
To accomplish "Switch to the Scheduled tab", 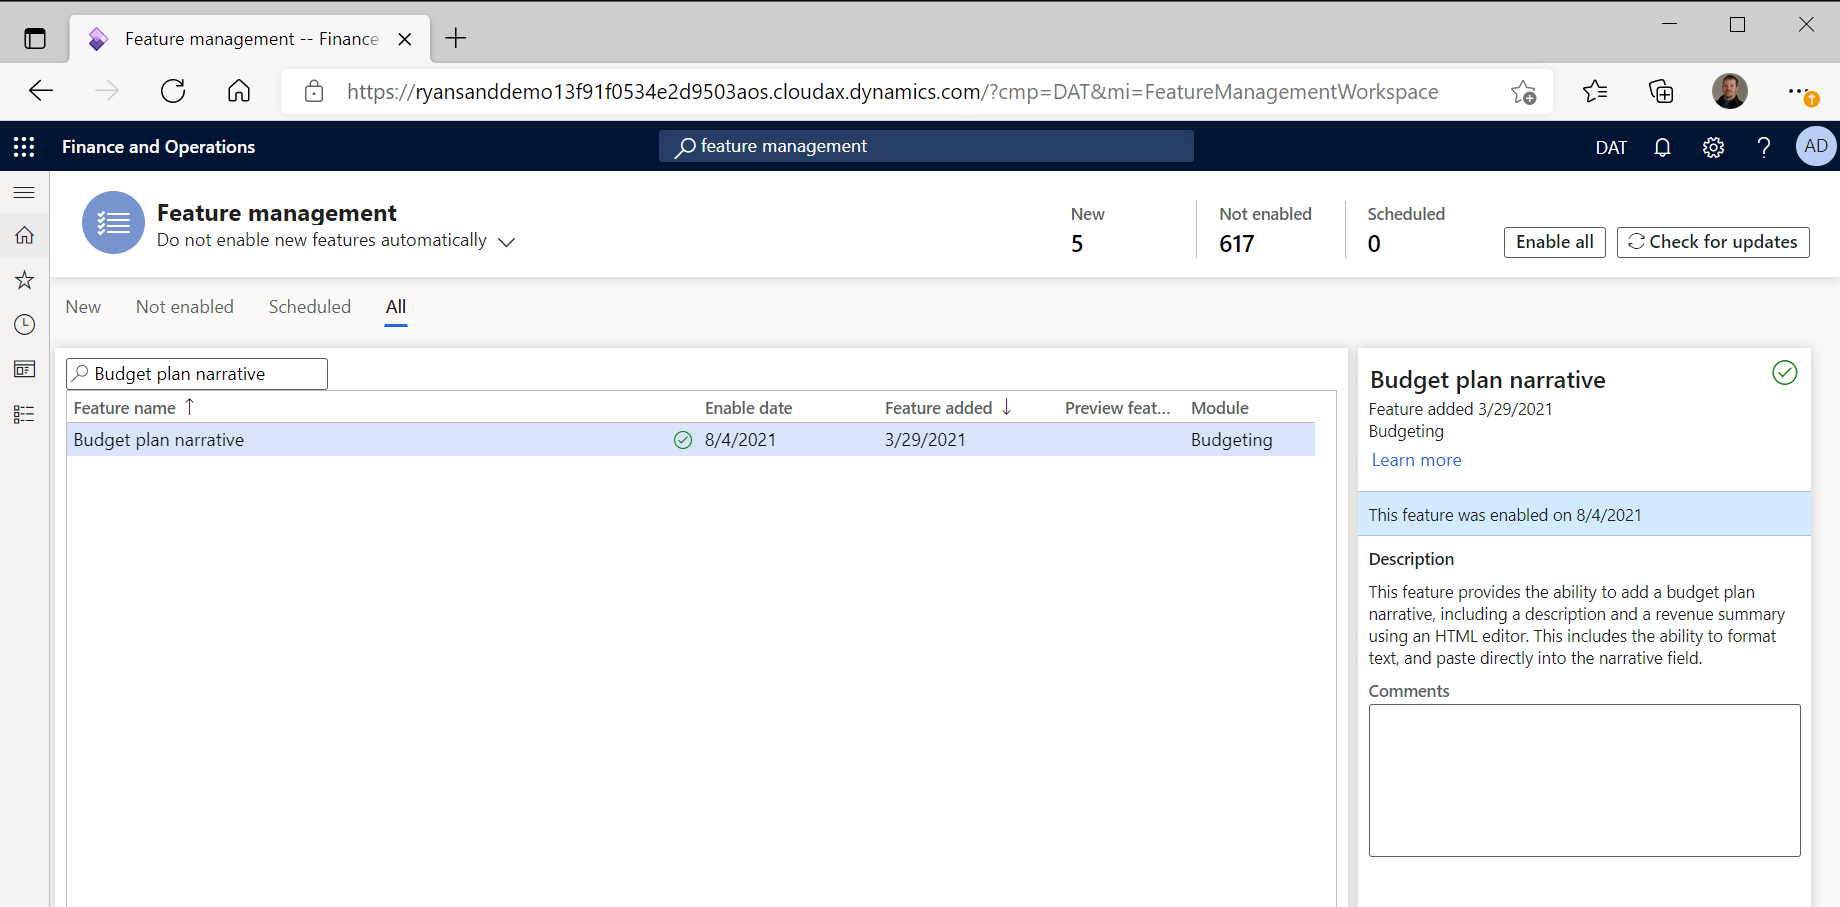I will (309, 307).
